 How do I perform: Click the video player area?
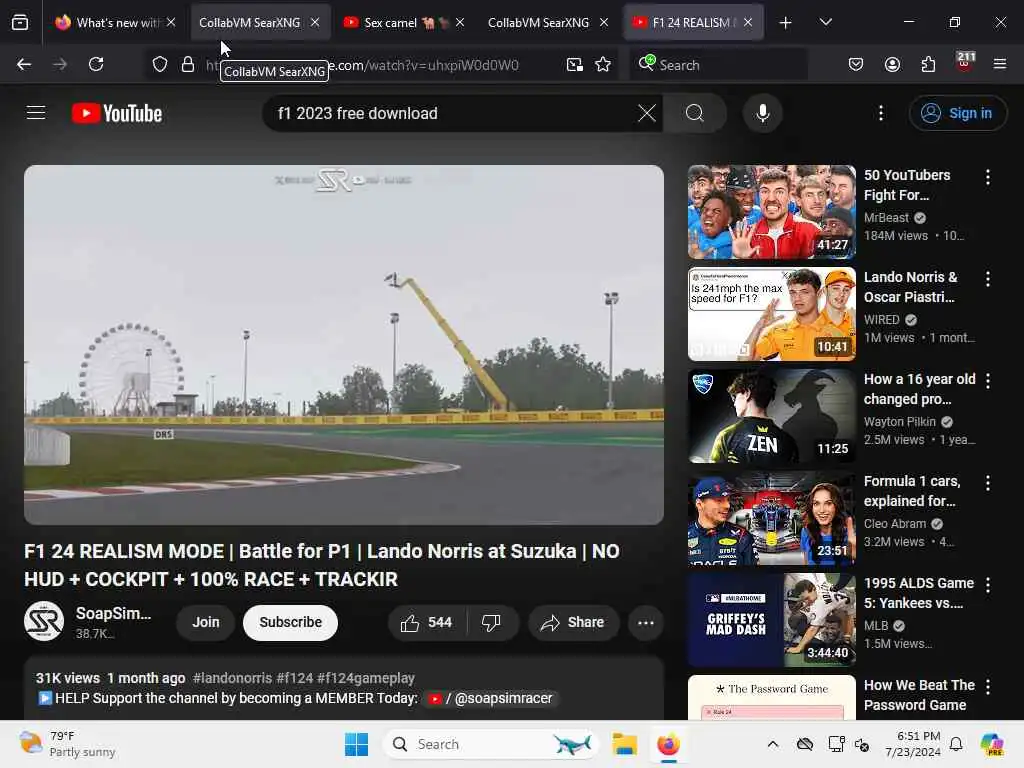(x=344, y=344)
